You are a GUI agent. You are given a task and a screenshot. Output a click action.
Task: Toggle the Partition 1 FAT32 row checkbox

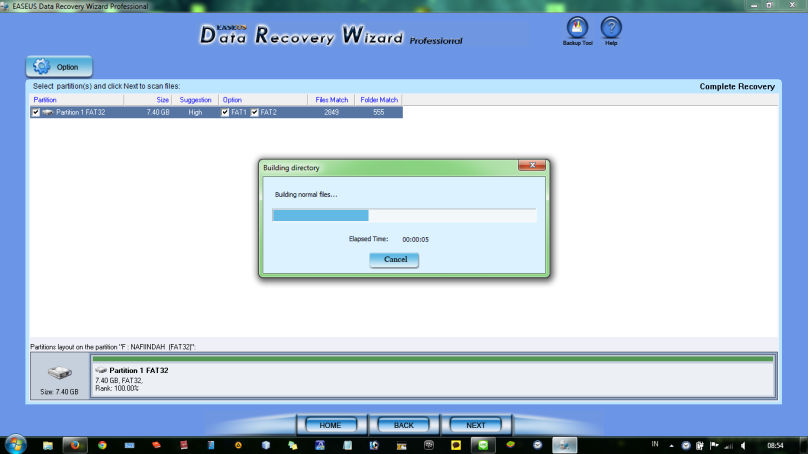coord(36,112)
